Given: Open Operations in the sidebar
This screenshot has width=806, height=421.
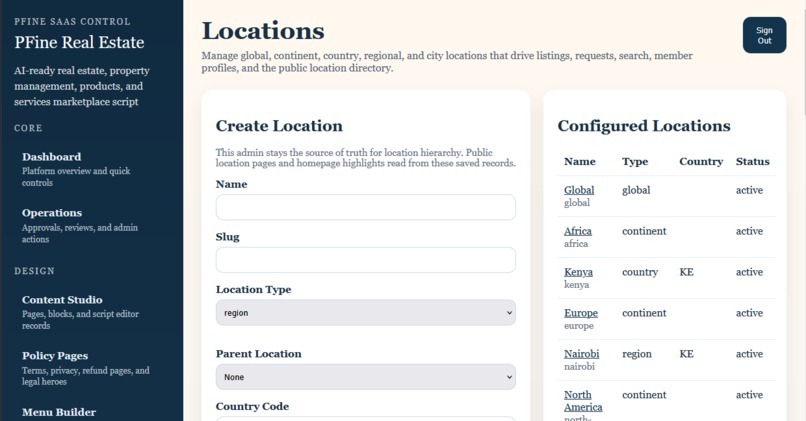Looking at the screenshot, I should pos(52,213).
